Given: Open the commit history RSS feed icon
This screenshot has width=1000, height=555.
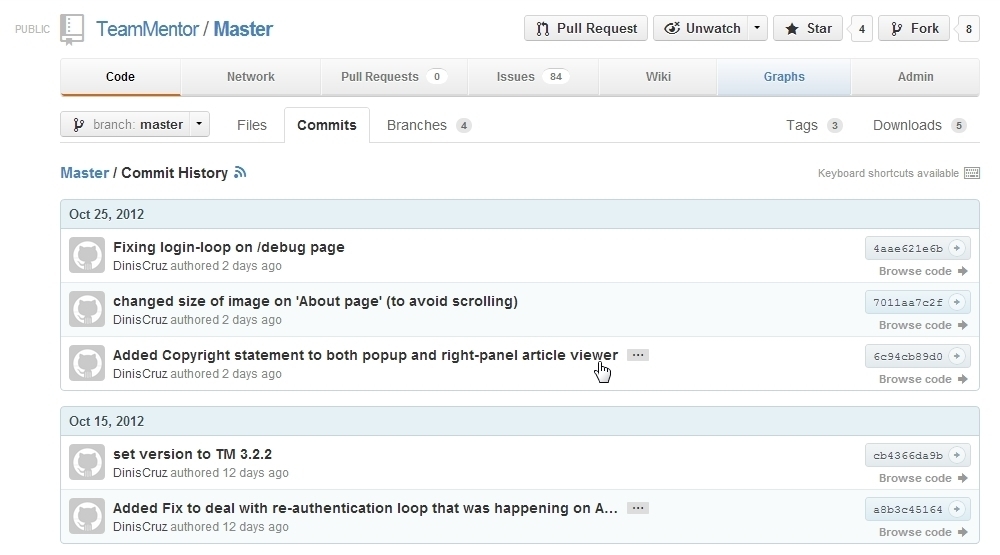Looking at the screenshot, I should (240, 173).
